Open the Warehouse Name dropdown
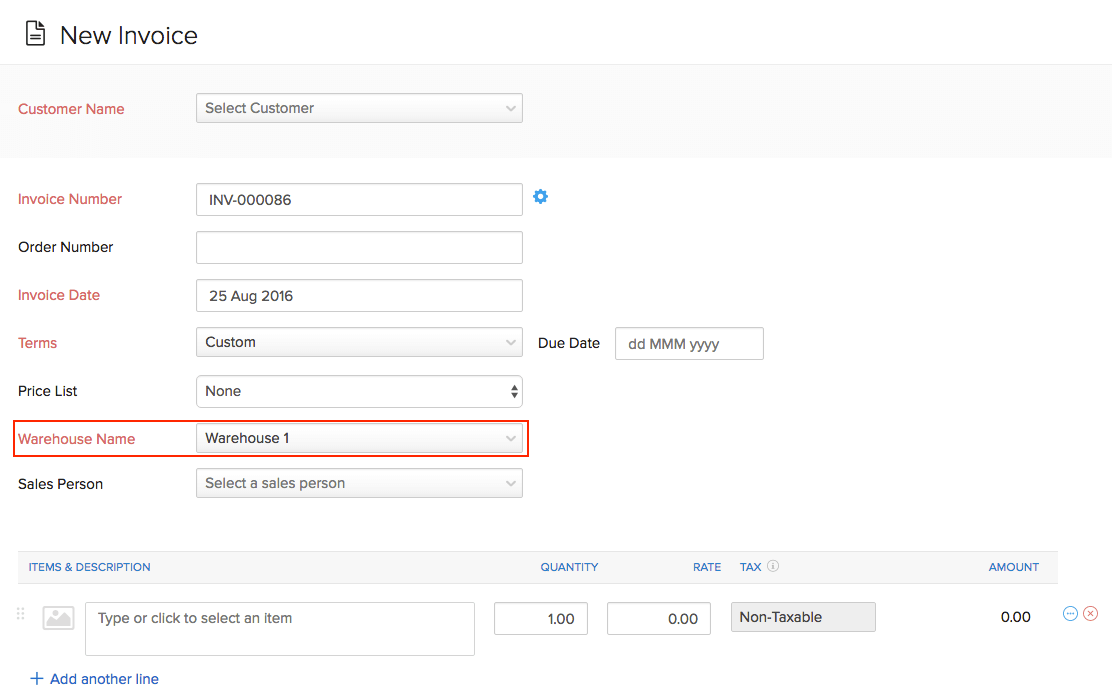This screenshot has width=1112, height=695. (360, 438)
